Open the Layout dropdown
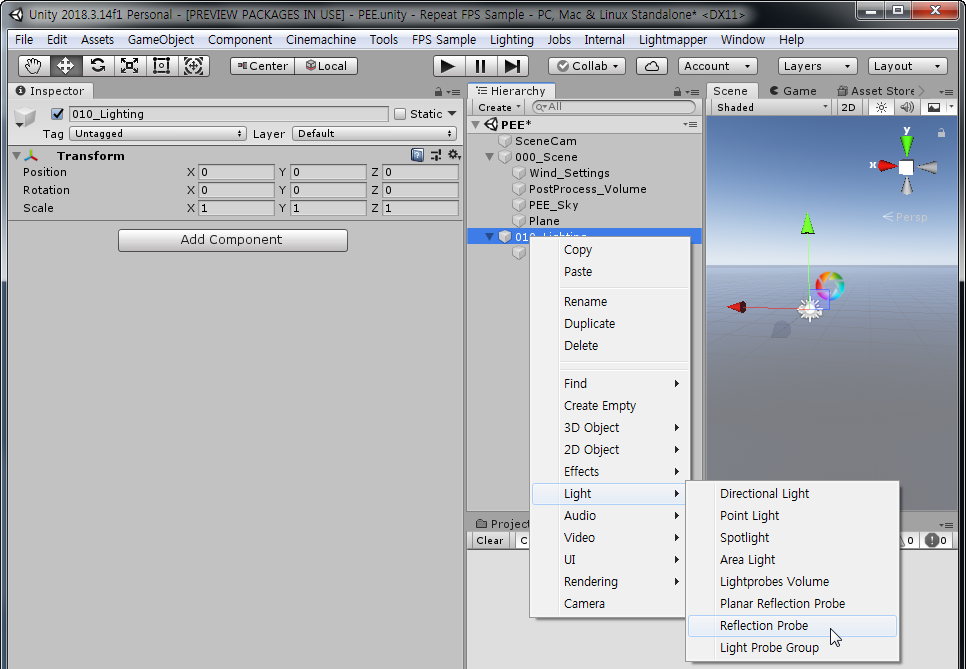The height and width of the screenshot is (669, 966). click(x=907, y=66)
